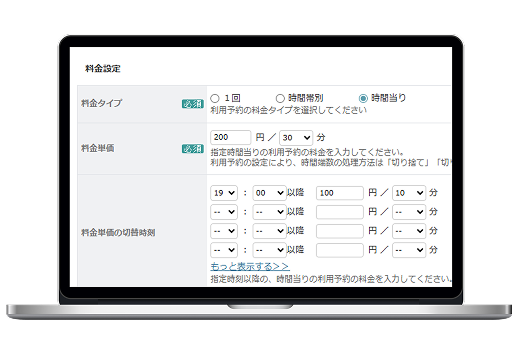Select the 1回 fee type radio button
This screenshot has height=360, width=512.
[215, 98]
